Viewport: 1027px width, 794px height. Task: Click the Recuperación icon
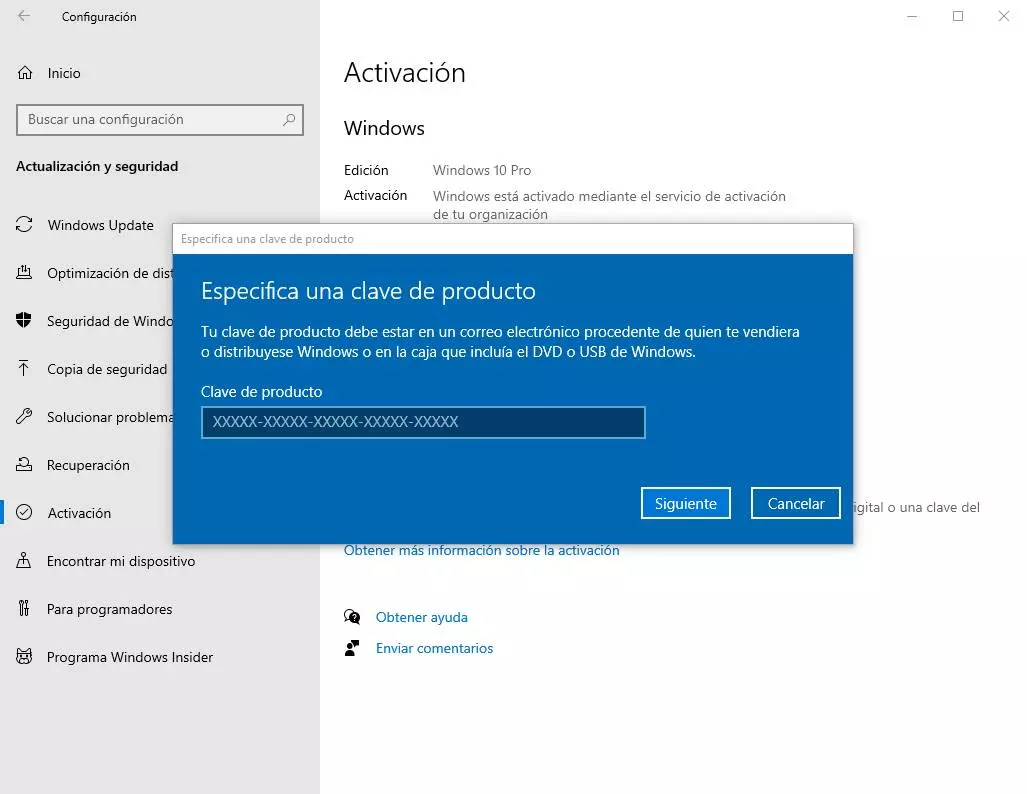[24, 464]
